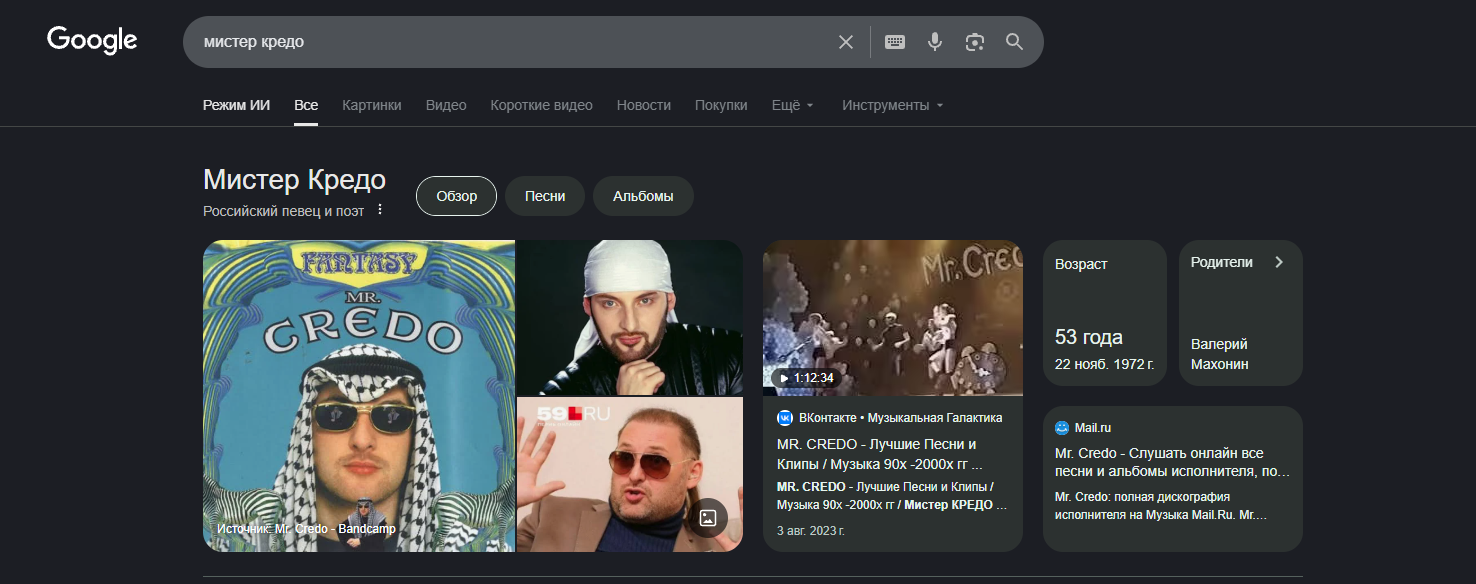This screenshot has width=1476, height=584.
Task: Click the video date '3 авг. 2023 г.'
Action: (x=811, y=530)
